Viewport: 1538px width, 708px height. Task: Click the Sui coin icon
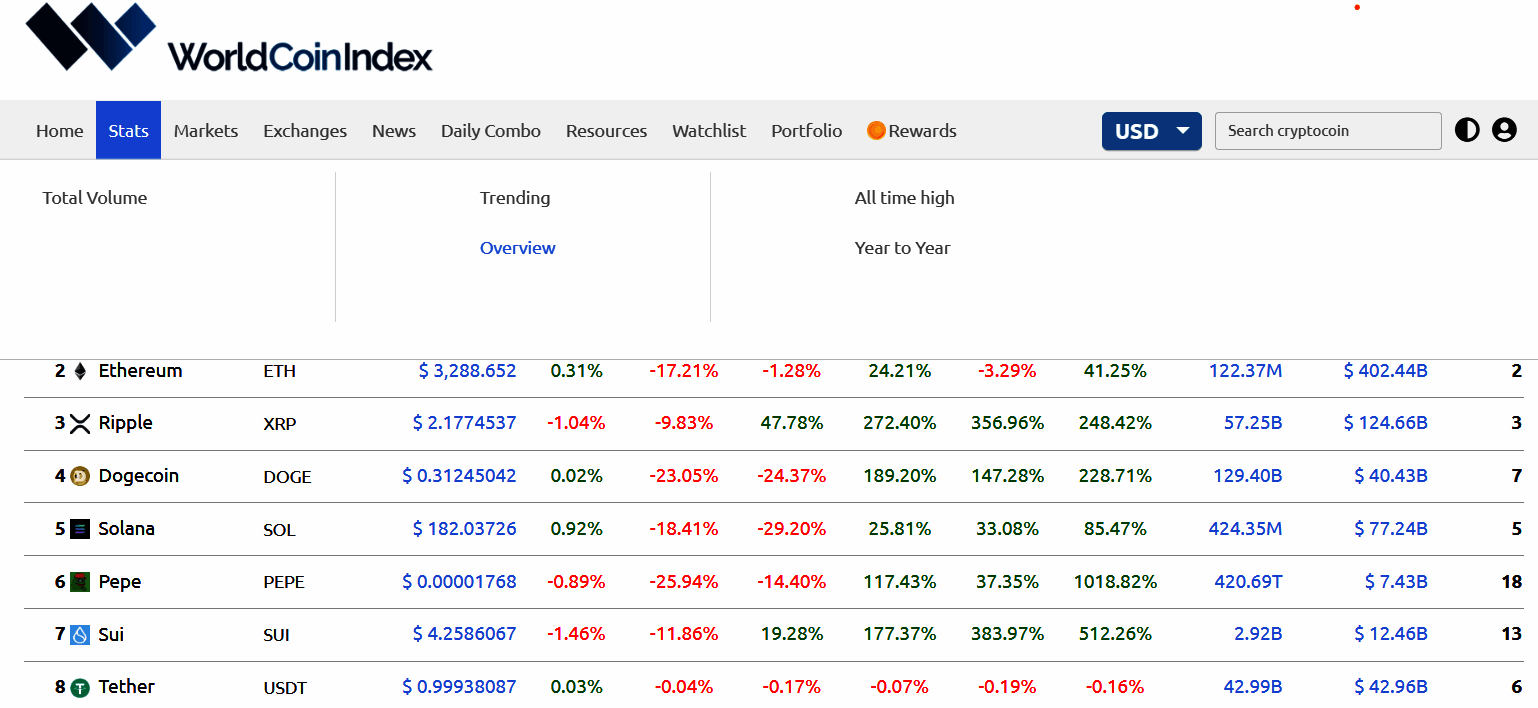point(79,635)
